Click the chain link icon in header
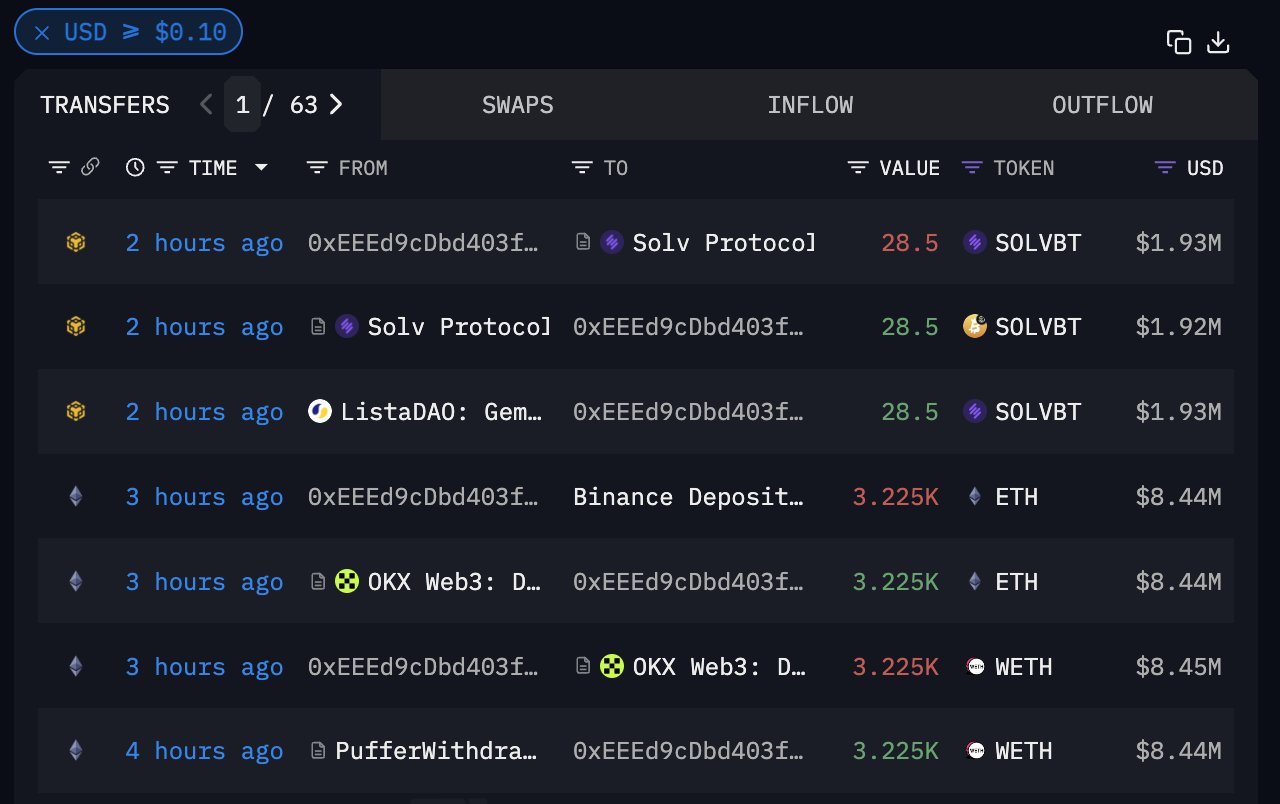 click(90, 168)
